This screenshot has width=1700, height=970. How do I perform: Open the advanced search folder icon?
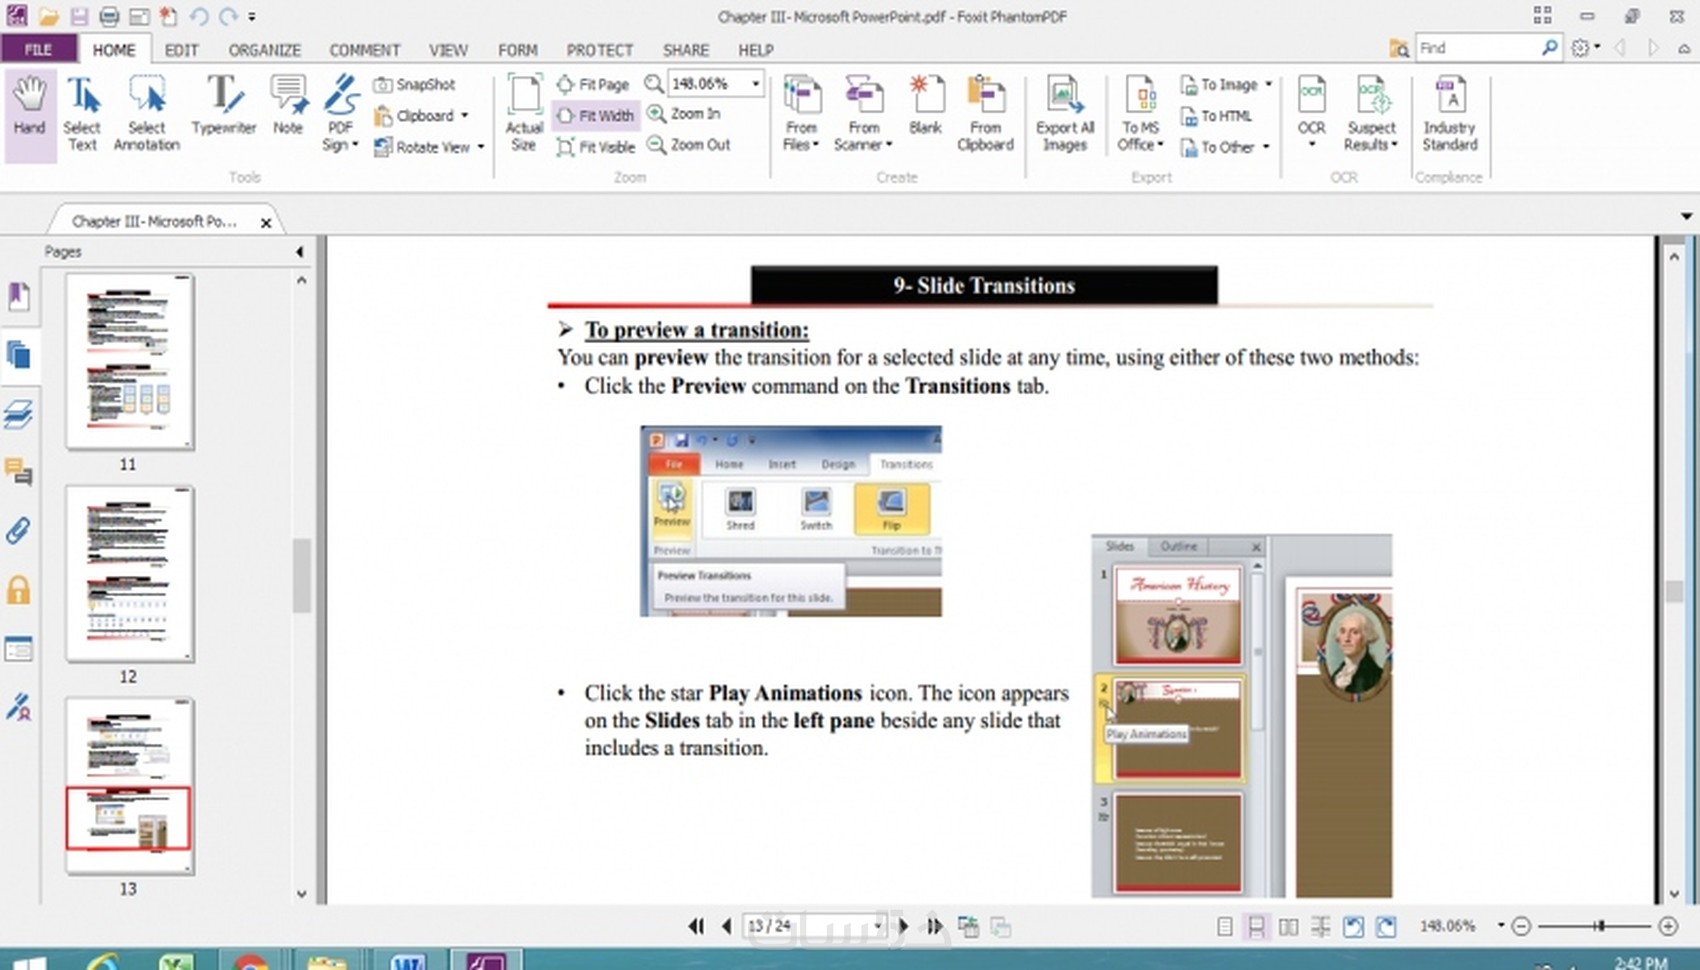[x=1399, y=48]
